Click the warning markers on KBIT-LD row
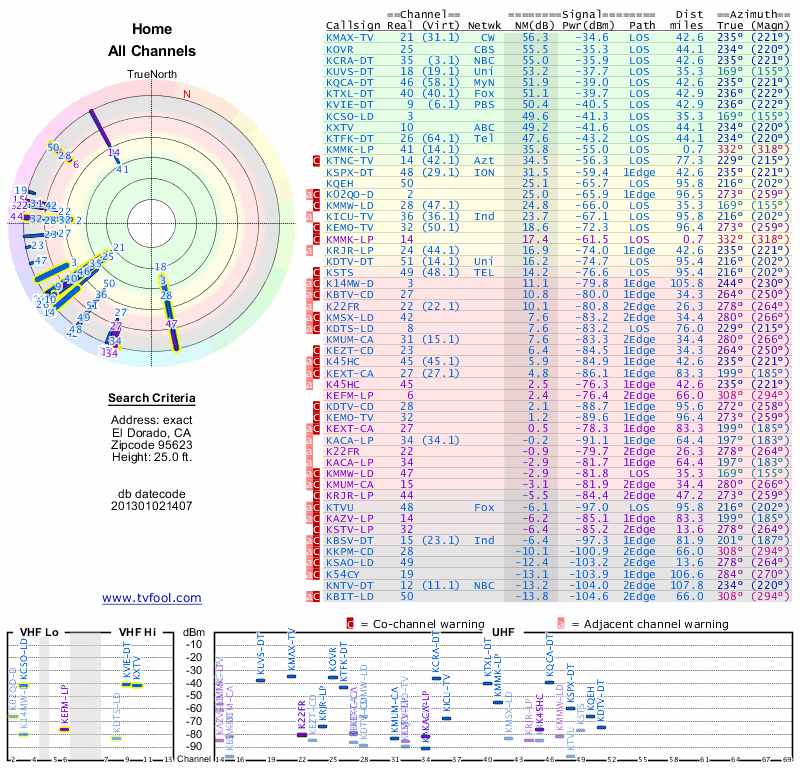 click(x=313, y=597)
